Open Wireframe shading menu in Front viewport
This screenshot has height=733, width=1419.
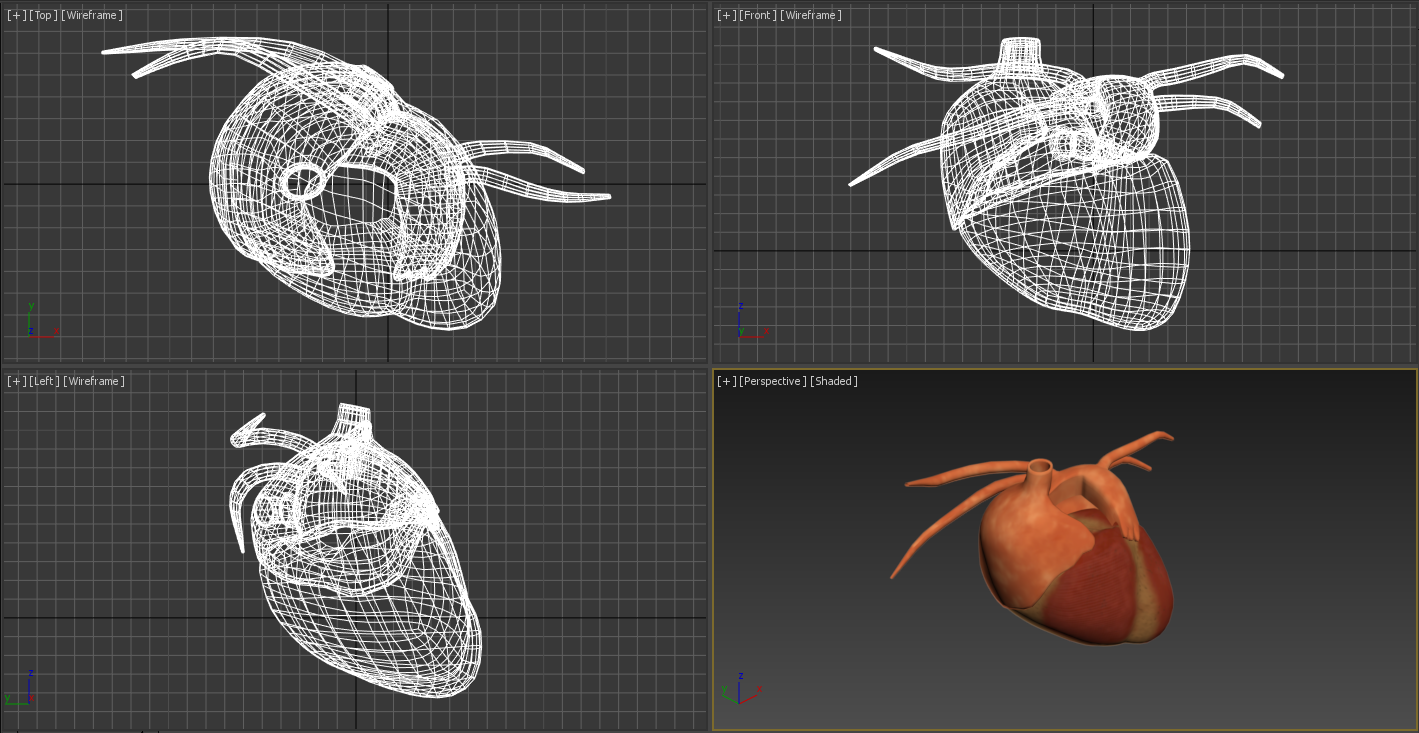tap(811, 15)
